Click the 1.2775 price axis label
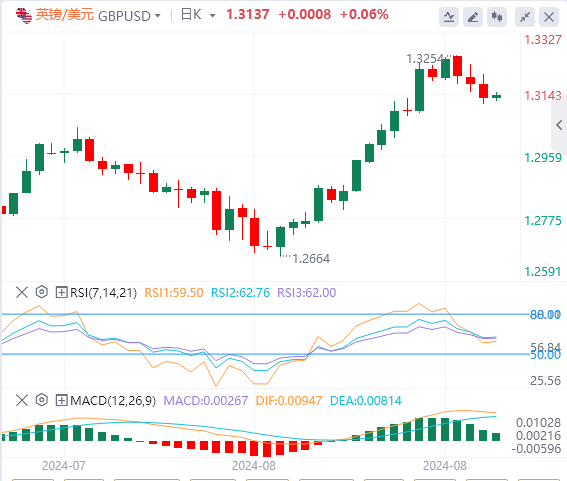Viewport: 567px width, 481px height. pyautogui.click(x=543, y=221)
